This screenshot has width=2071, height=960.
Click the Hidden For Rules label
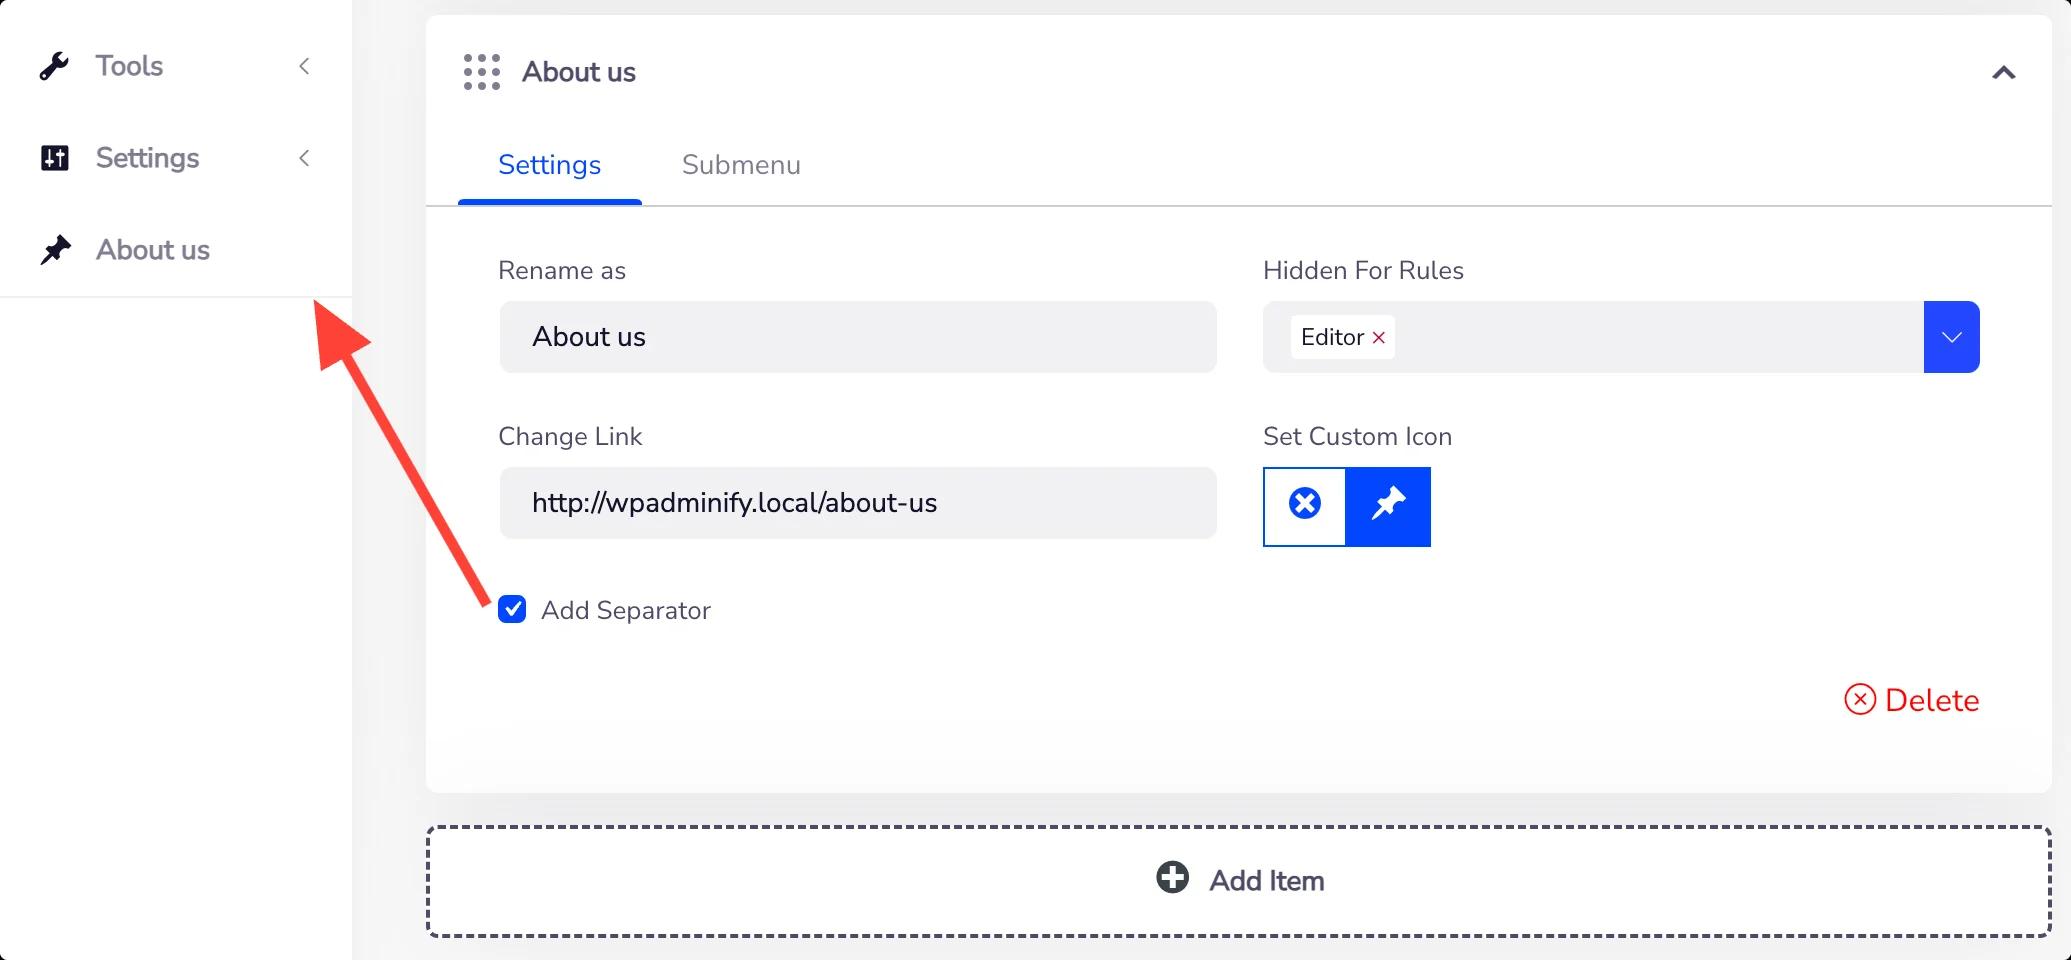[1363, 270]
